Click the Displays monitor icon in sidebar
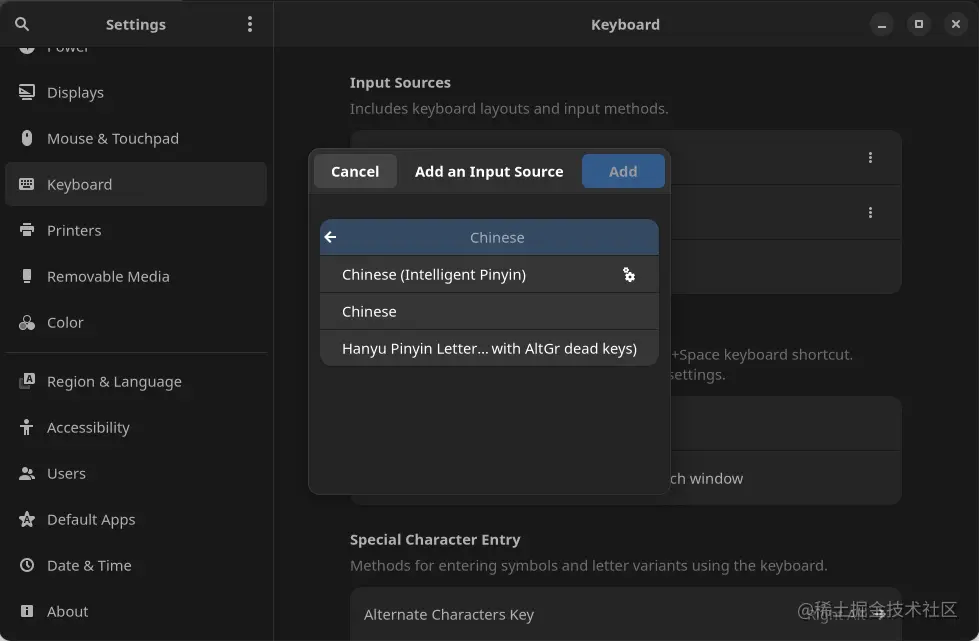The image size is (979, 641). 27,92
